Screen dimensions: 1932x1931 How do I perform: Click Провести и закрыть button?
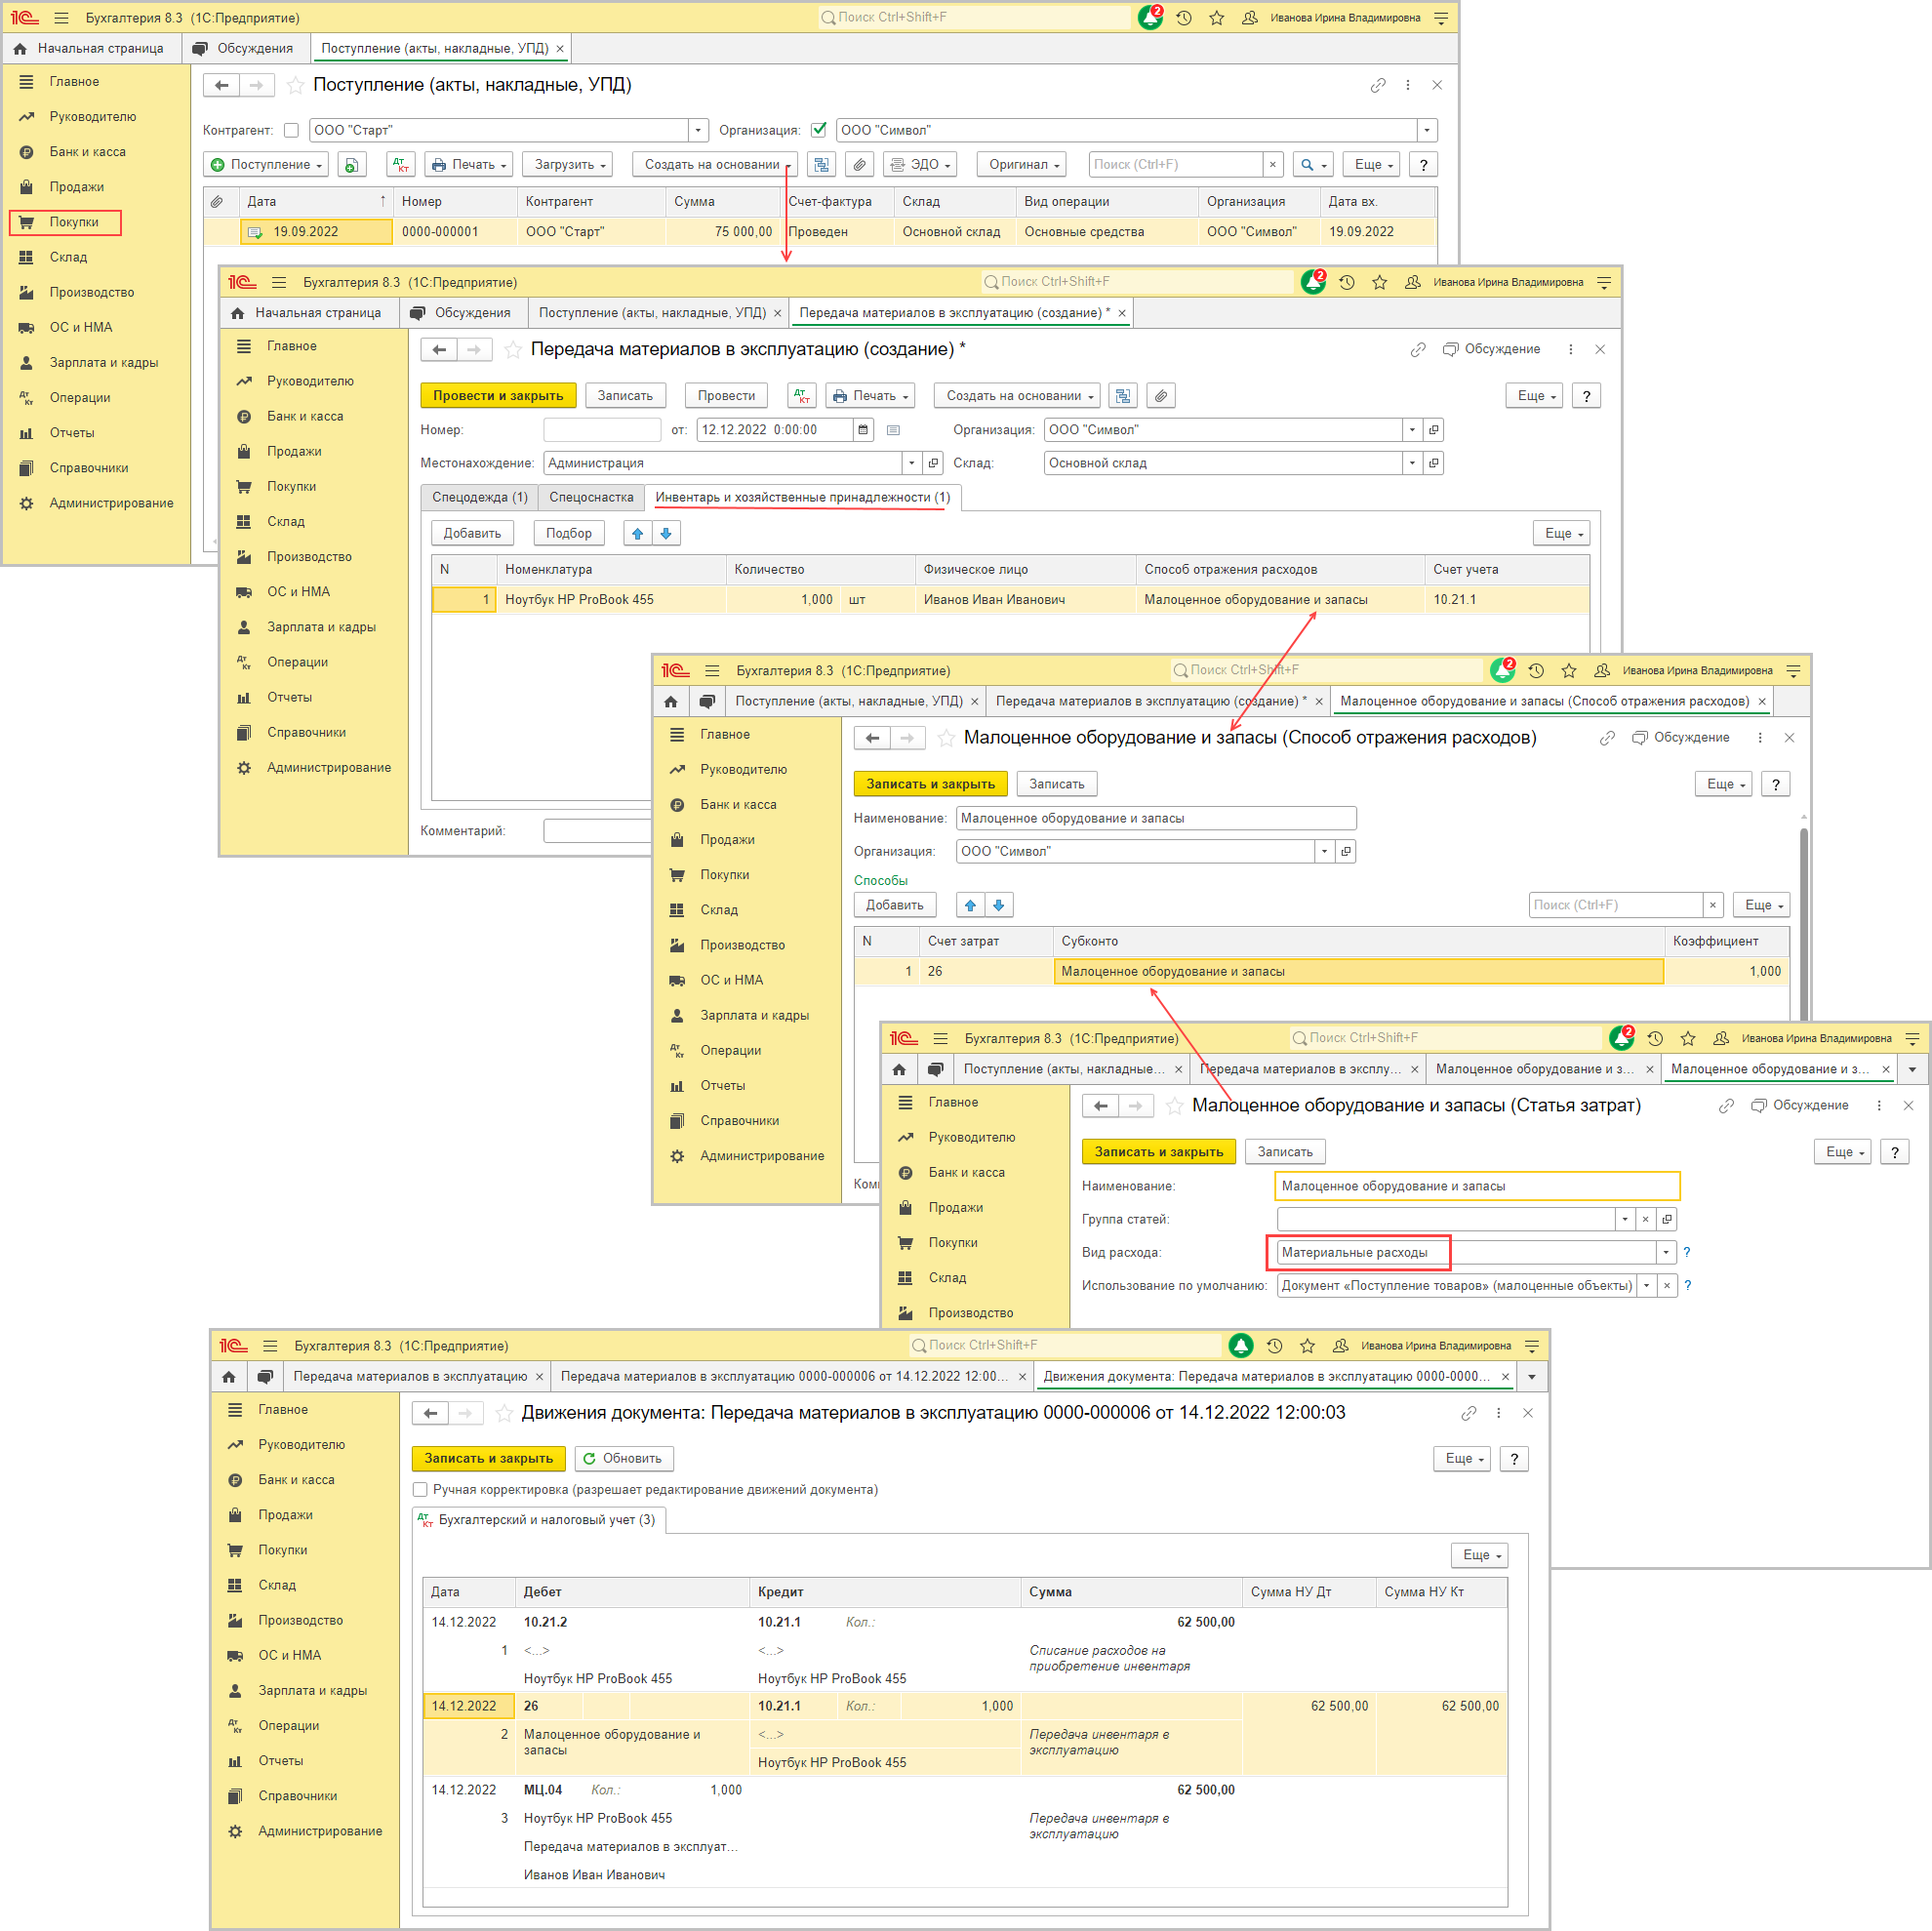pyautogui.click(x=498, y=396)
